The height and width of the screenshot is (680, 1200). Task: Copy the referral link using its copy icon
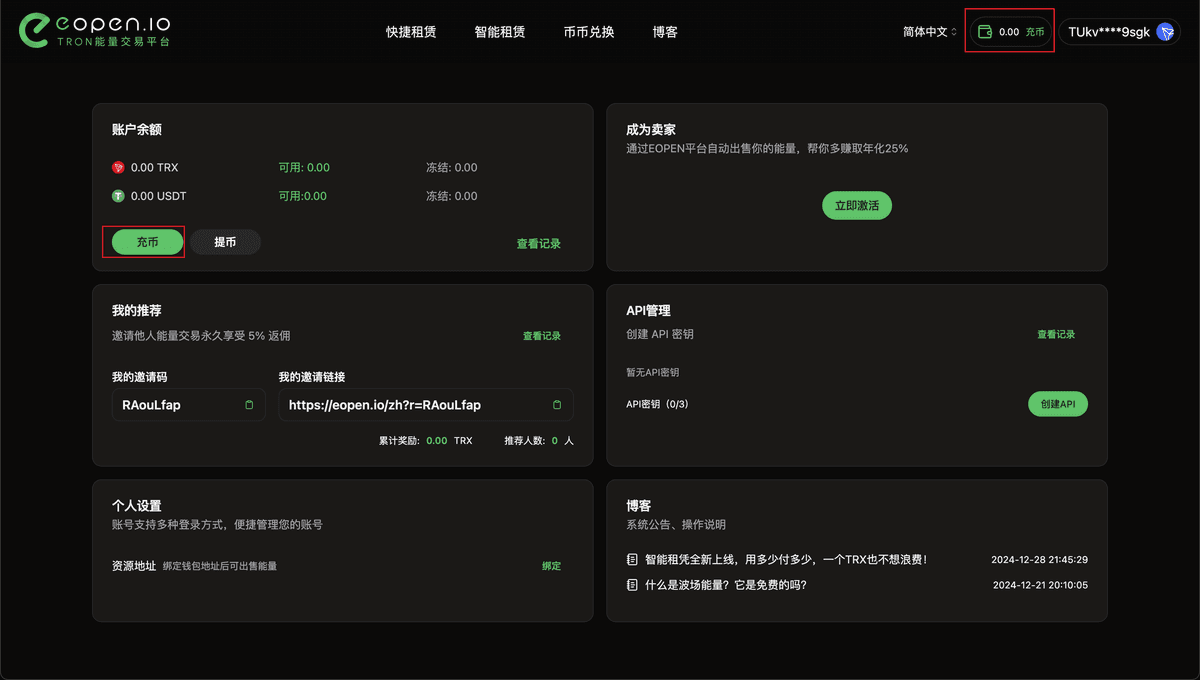556,404
